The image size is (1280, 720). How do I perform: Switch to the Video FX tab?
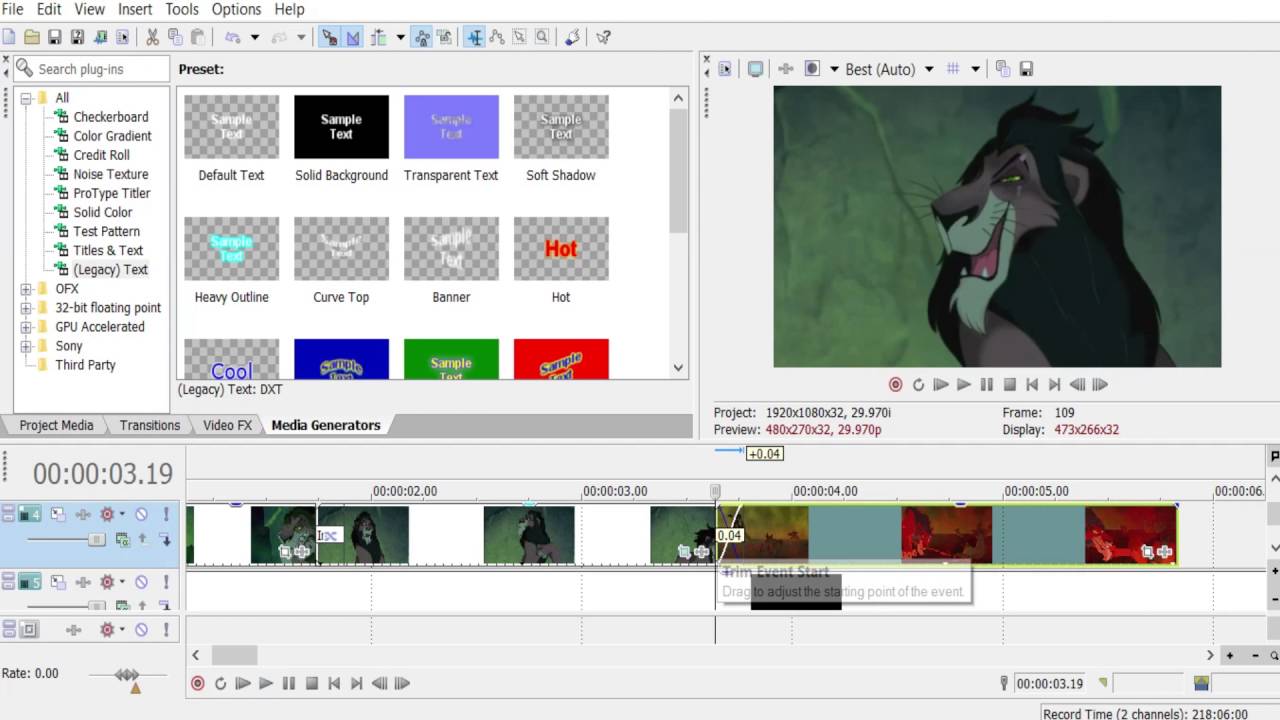[228, 425]
